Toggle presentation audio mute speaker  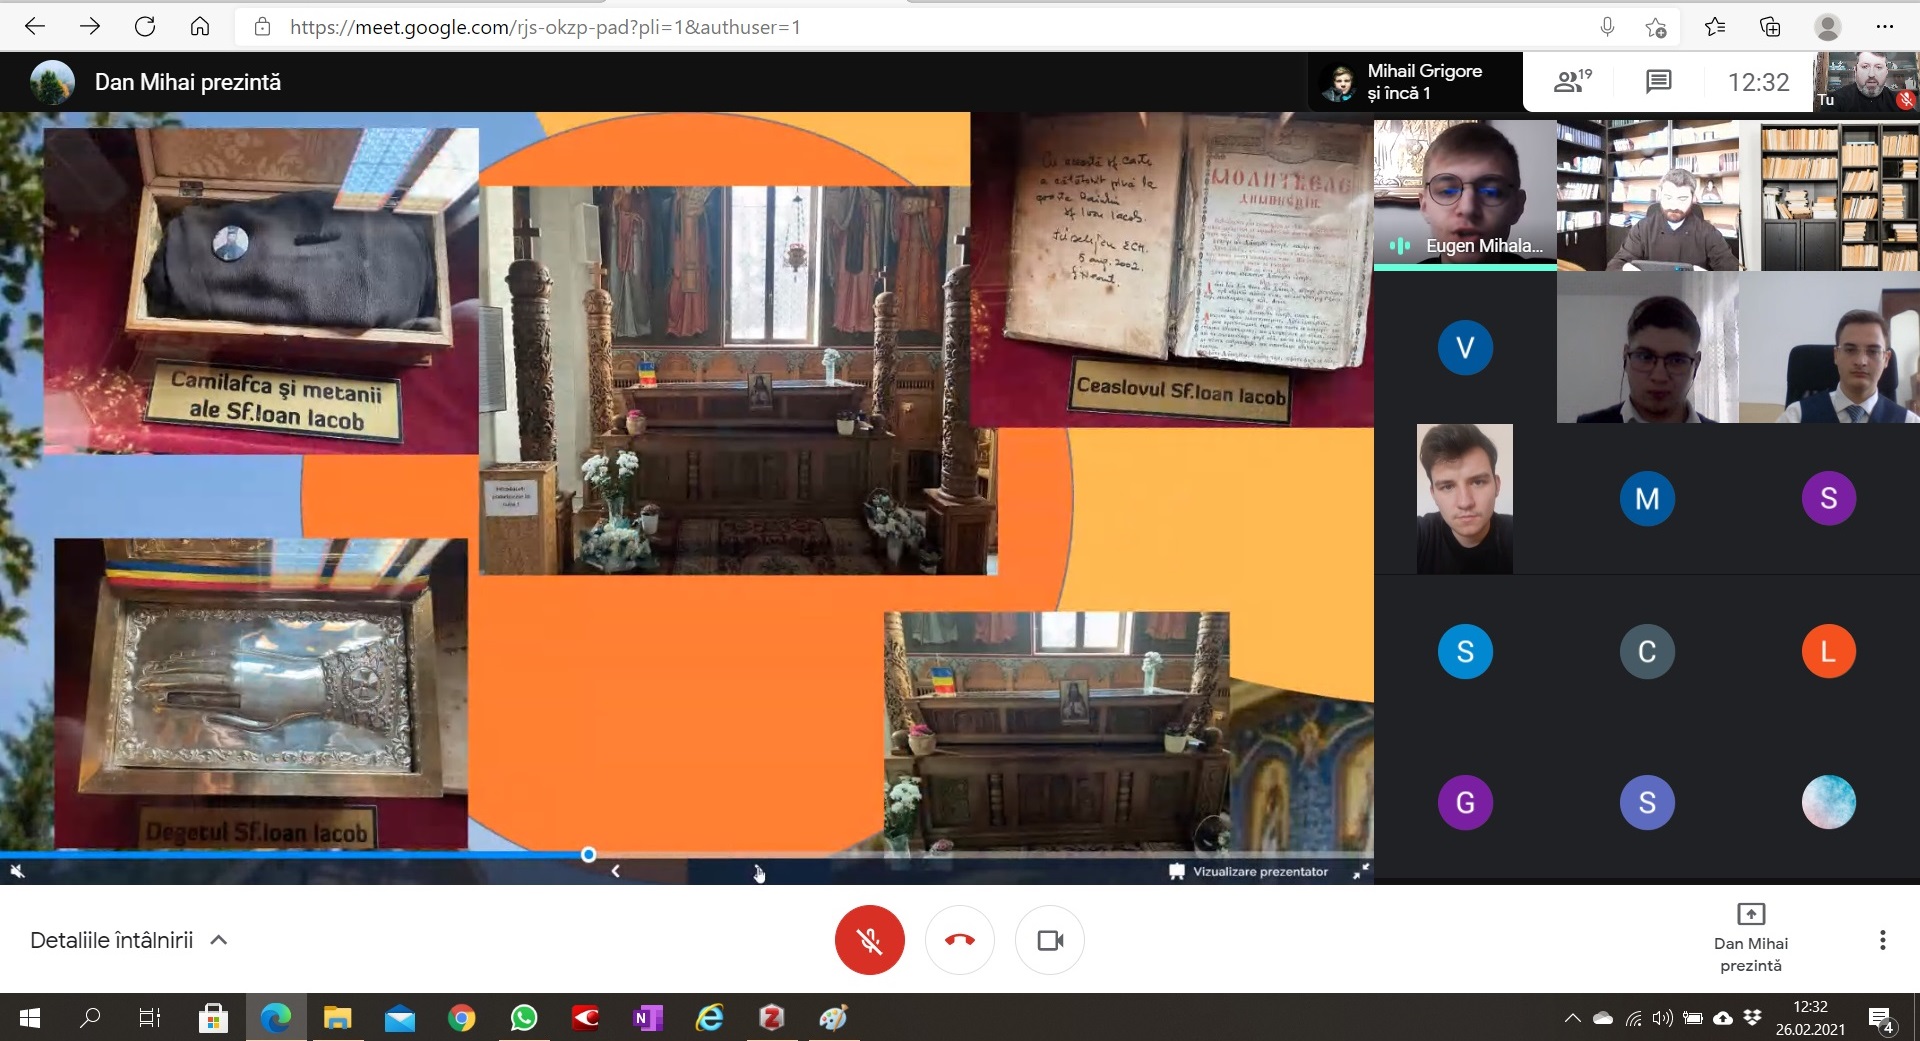point(17,872)
